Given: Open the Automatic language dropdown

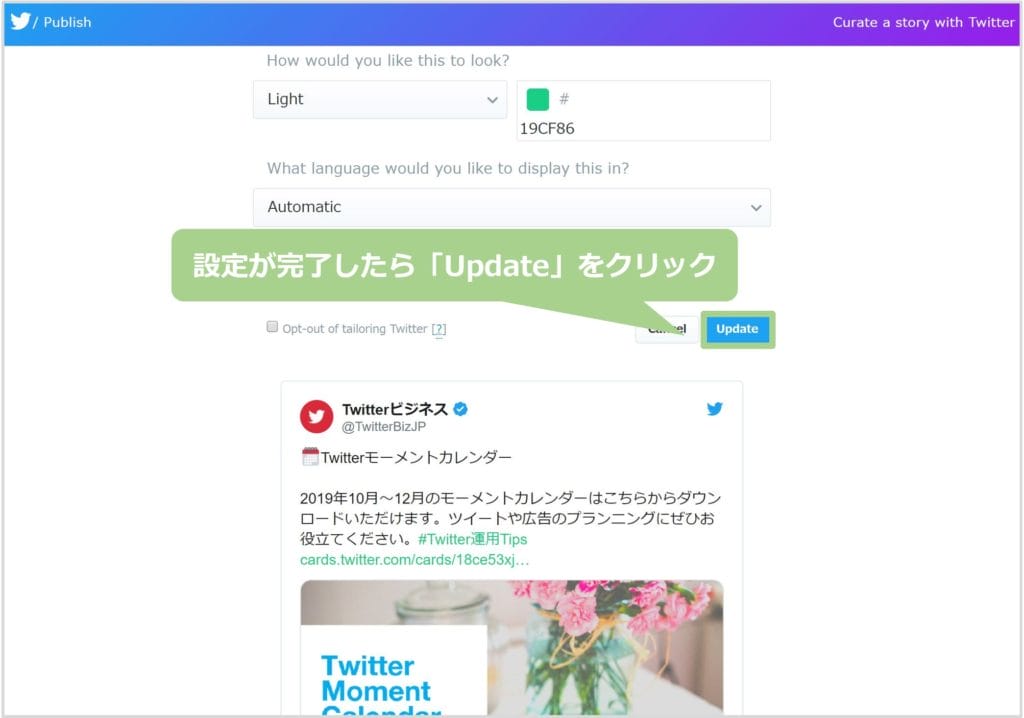Looking at the screenshot, I should (x=511, y=207).
